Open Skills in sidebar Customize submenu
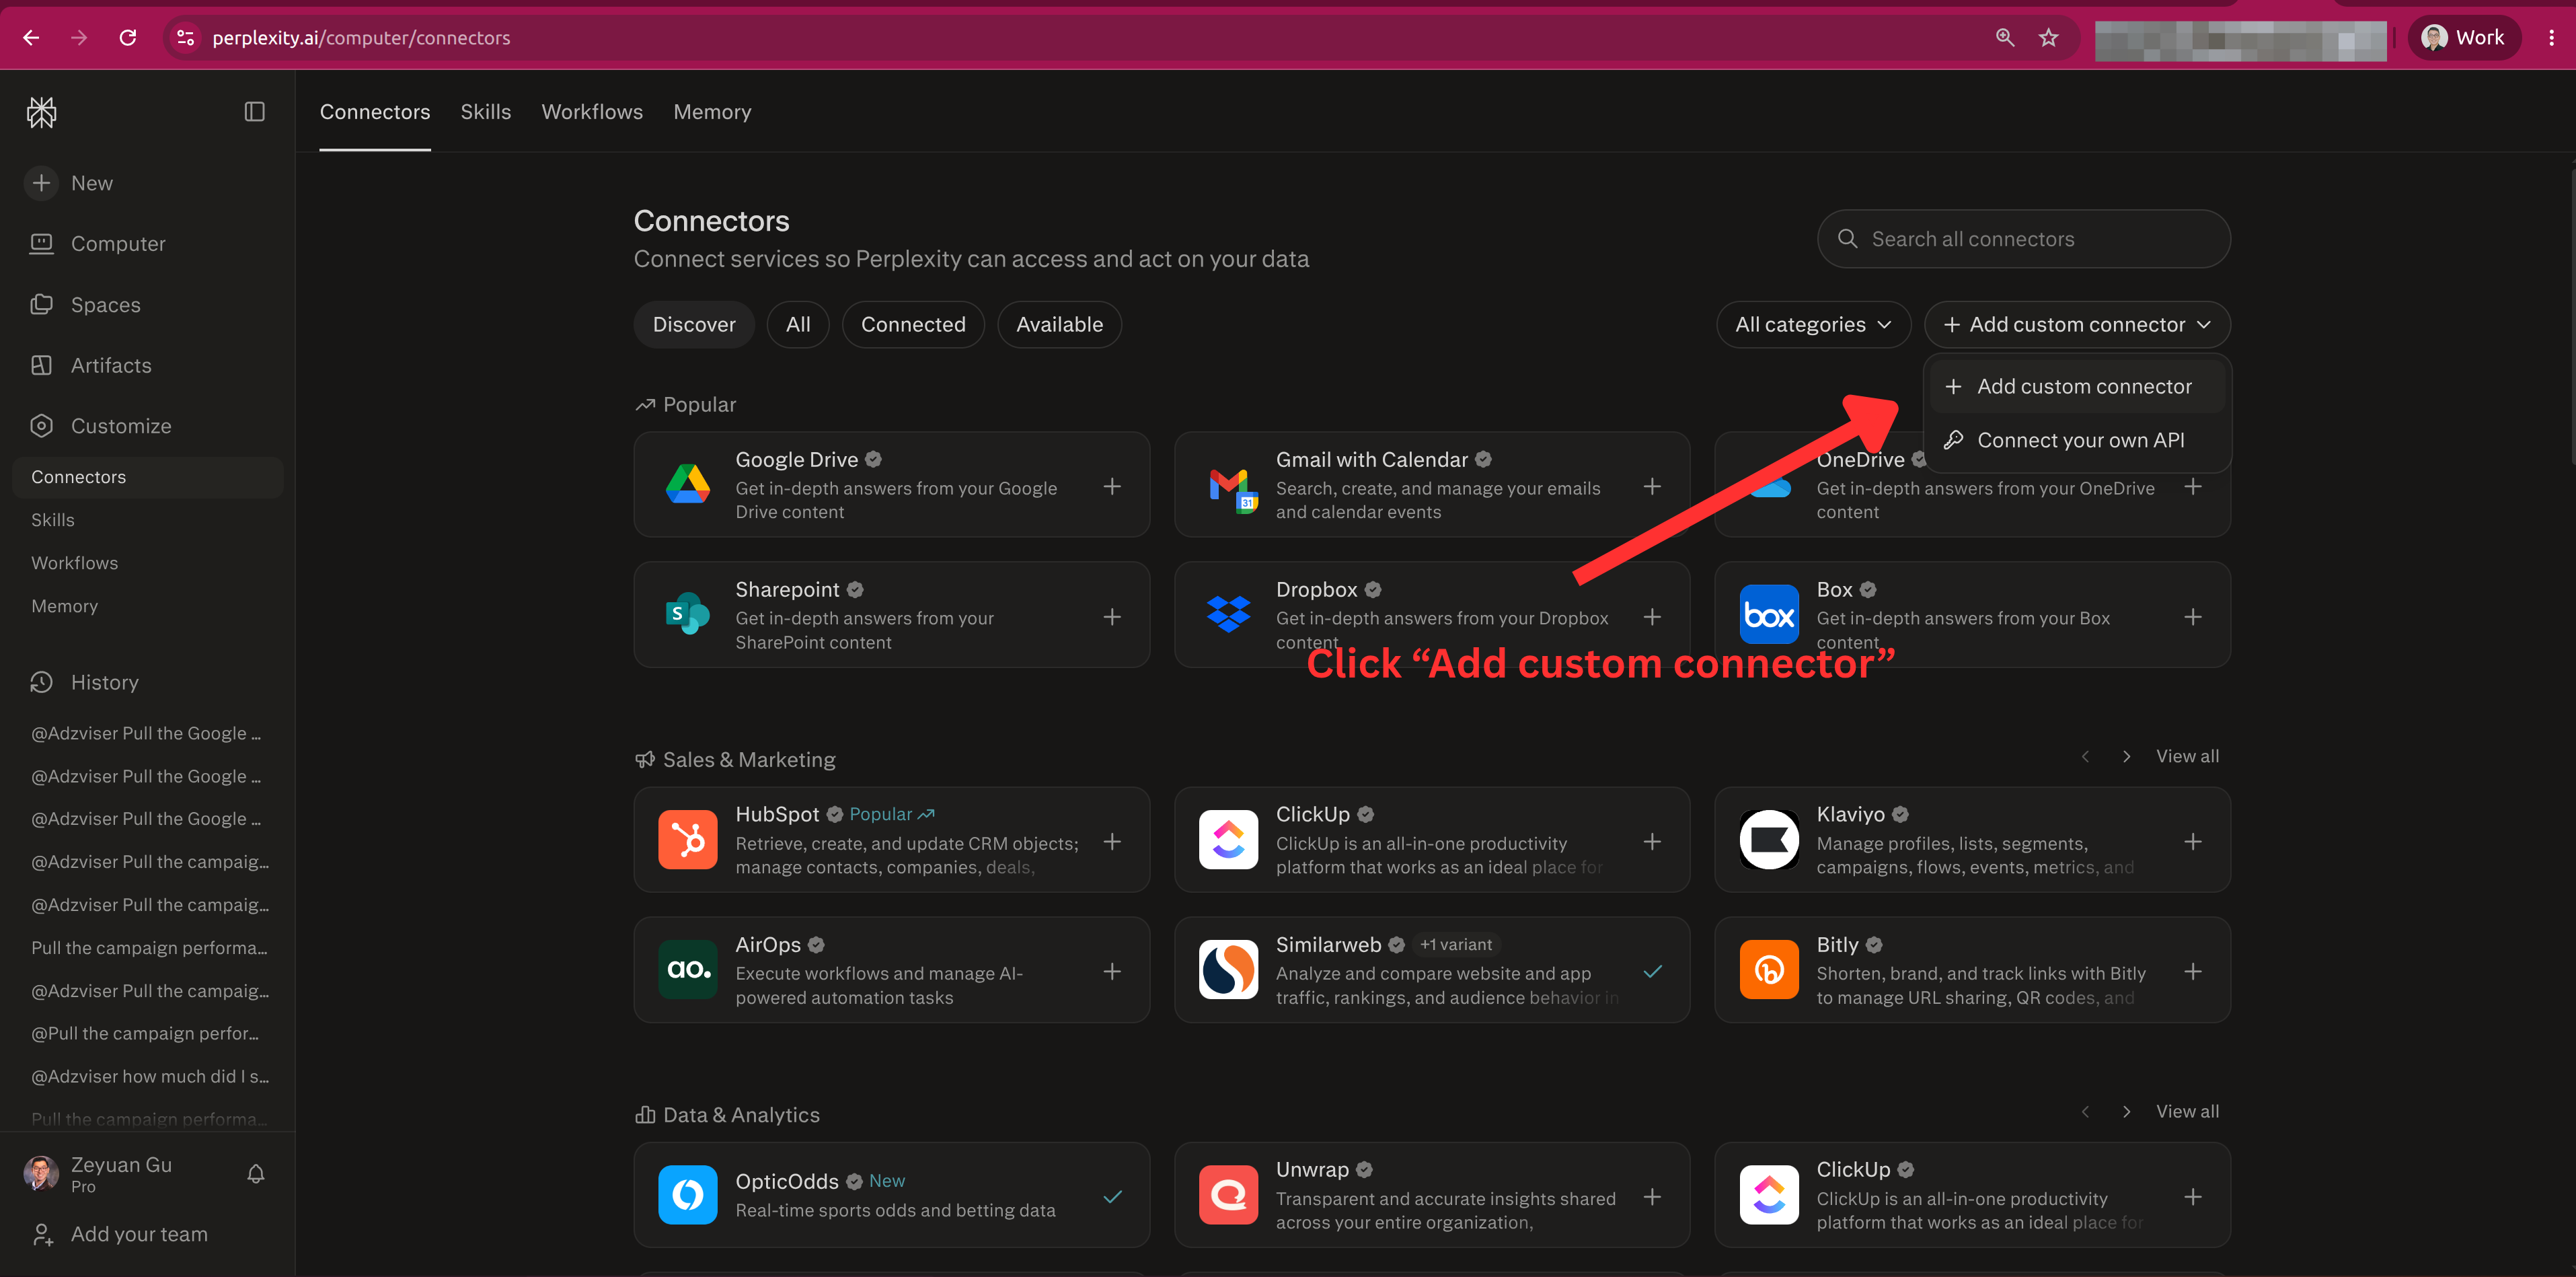Screen dimensions: 2576x1277 click(53, 520)
